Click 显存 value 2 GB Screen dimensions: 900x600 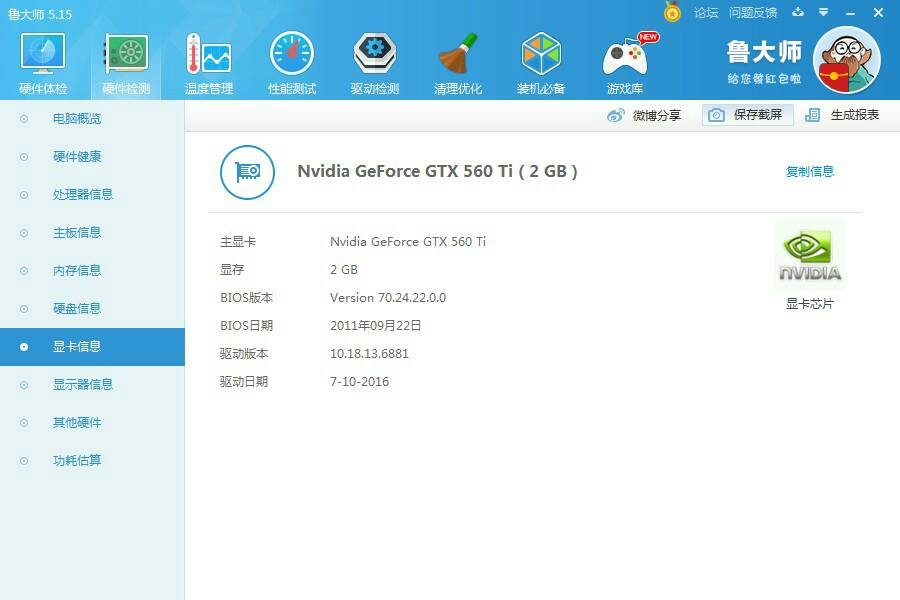click(344, 270)
